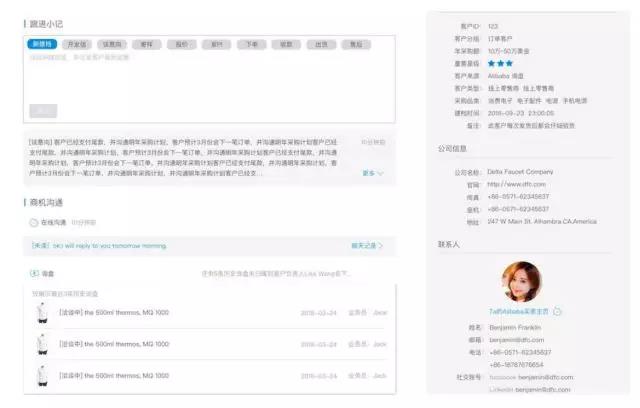640x408 pixels.
Task: Click the 联系人 section heading
Action: coord(449,244)
